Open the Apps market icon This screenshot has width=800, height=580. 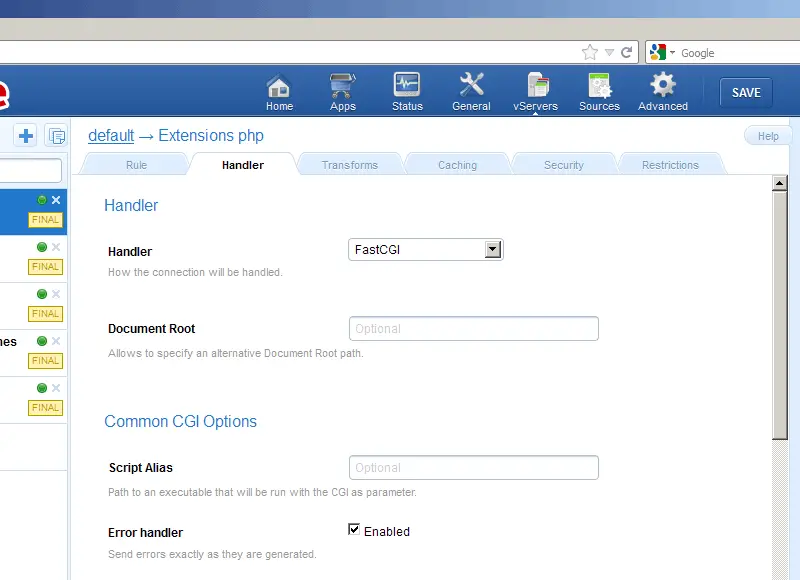coord(342,92)
